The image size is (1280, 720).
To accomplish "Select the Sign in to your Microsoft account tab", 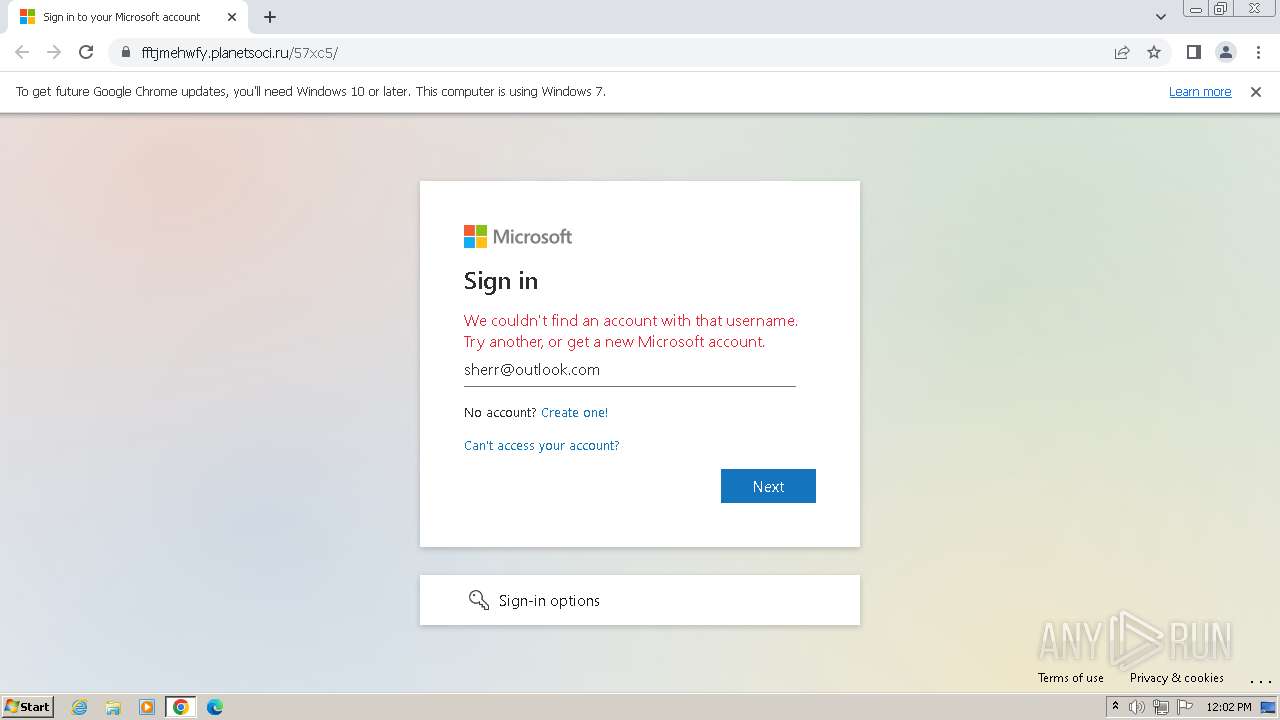I will 126,17.
